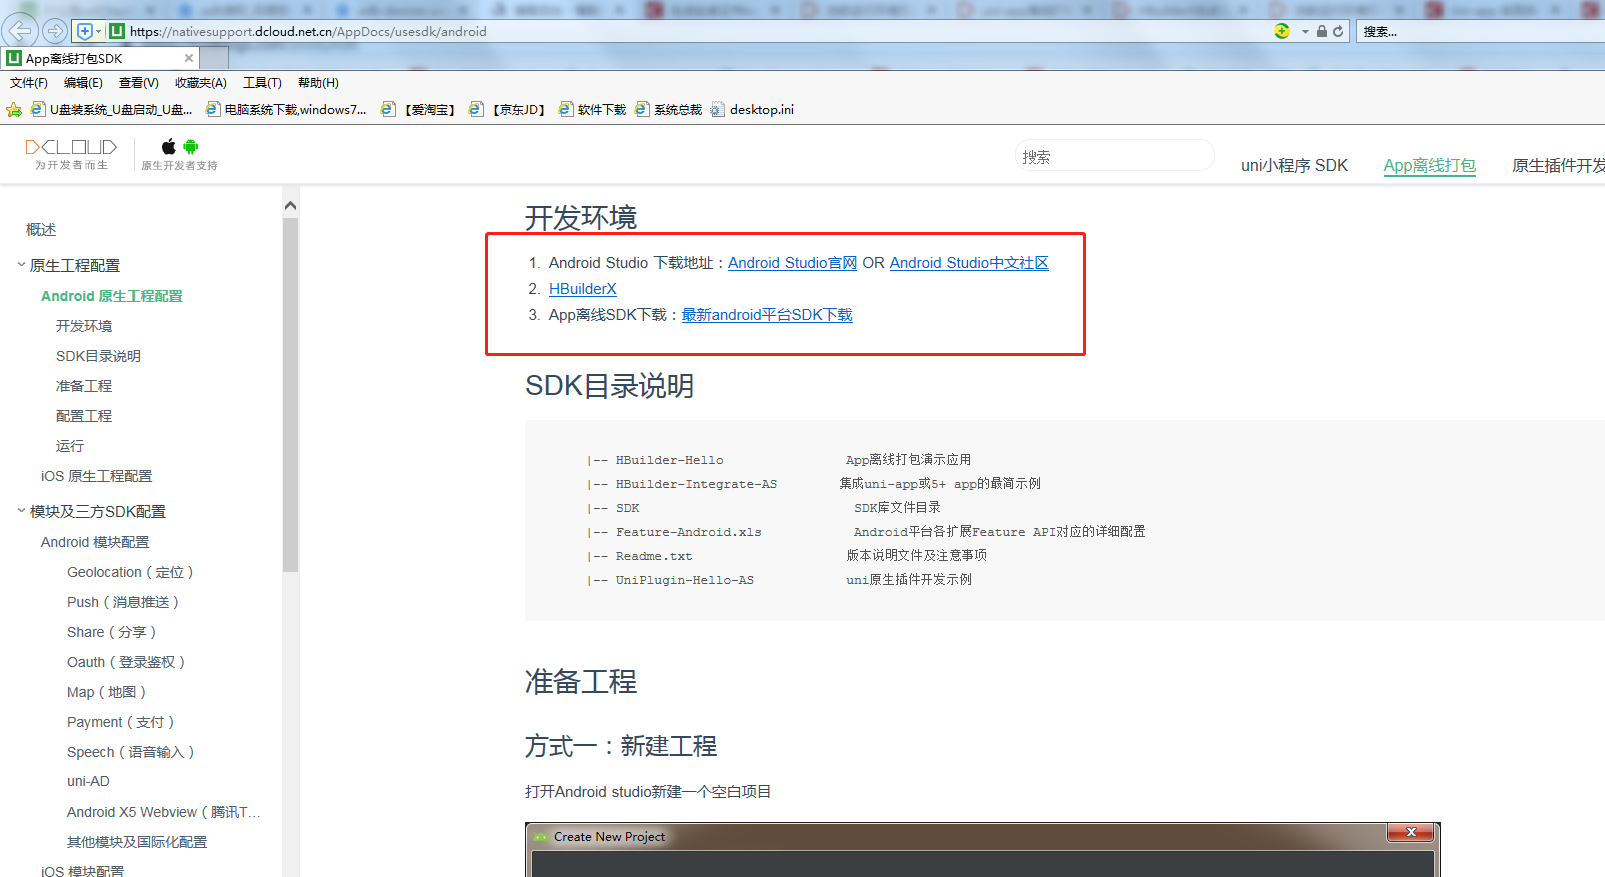The width and height of the screenshot is (1605, 877).
Task: Switch to App离线打包 nav tab
Action: 1430,165
